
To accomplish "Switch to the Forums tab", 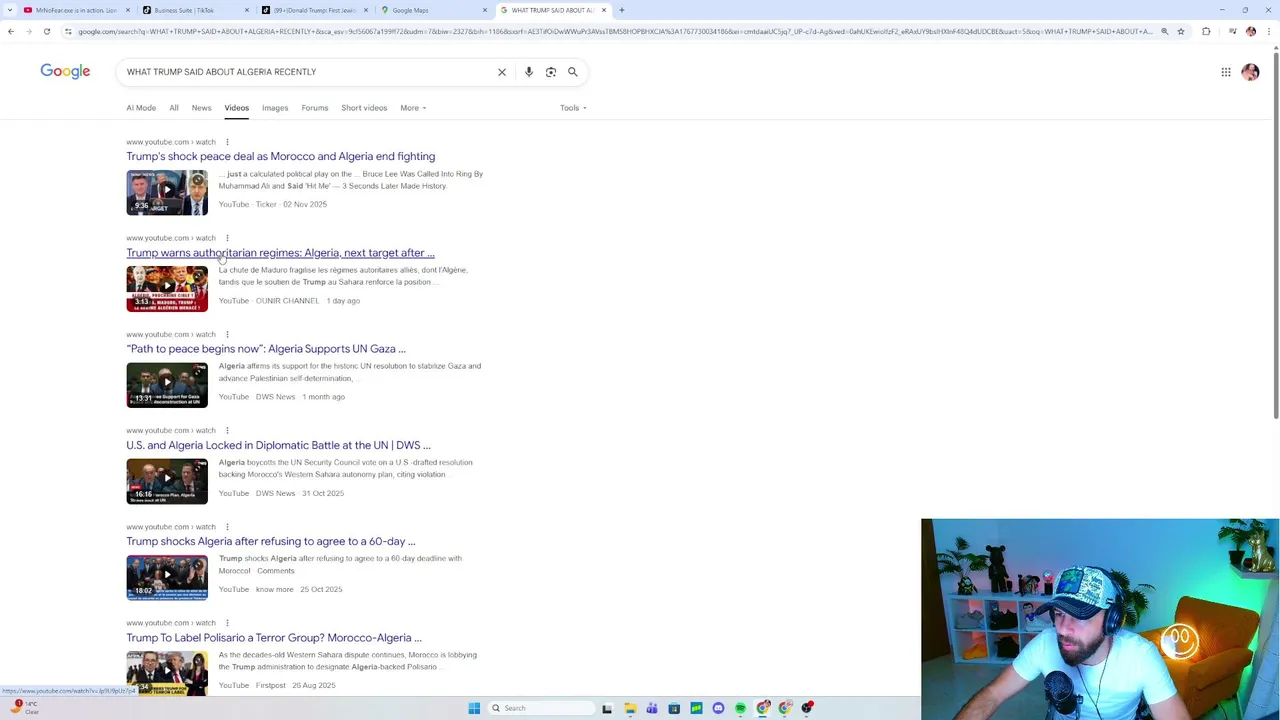I will tap(315, 108).
